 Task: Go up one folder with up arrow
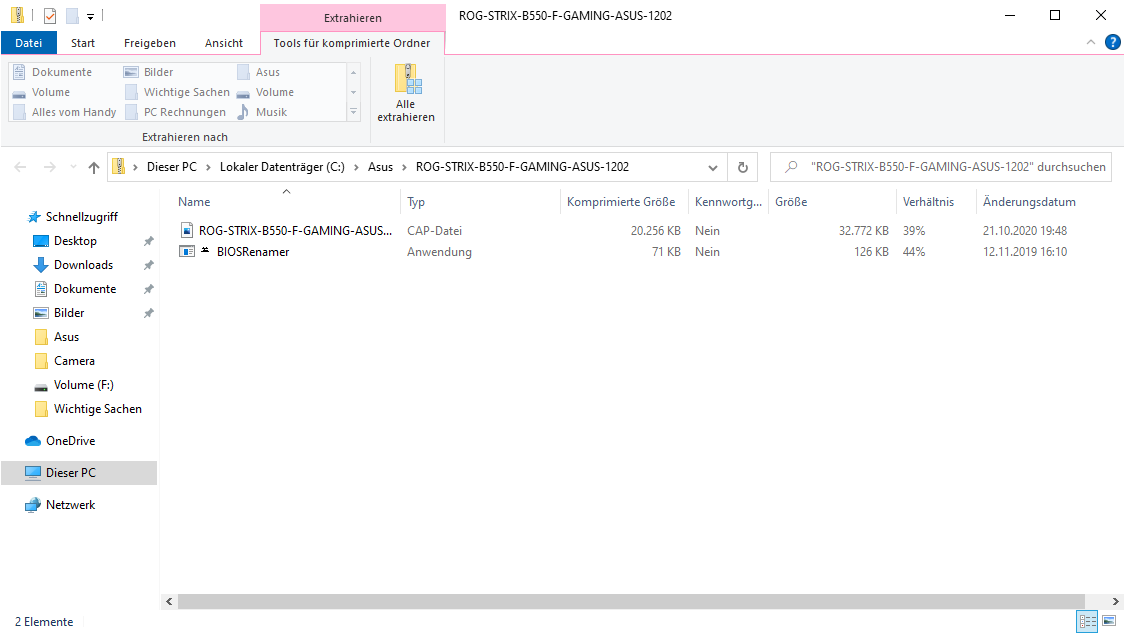[93, 167]
